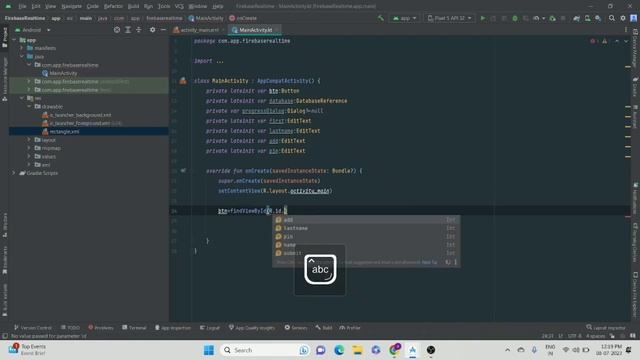Click Collapse All icon in Project panel
640x360 pixels.
coord(139,30)
